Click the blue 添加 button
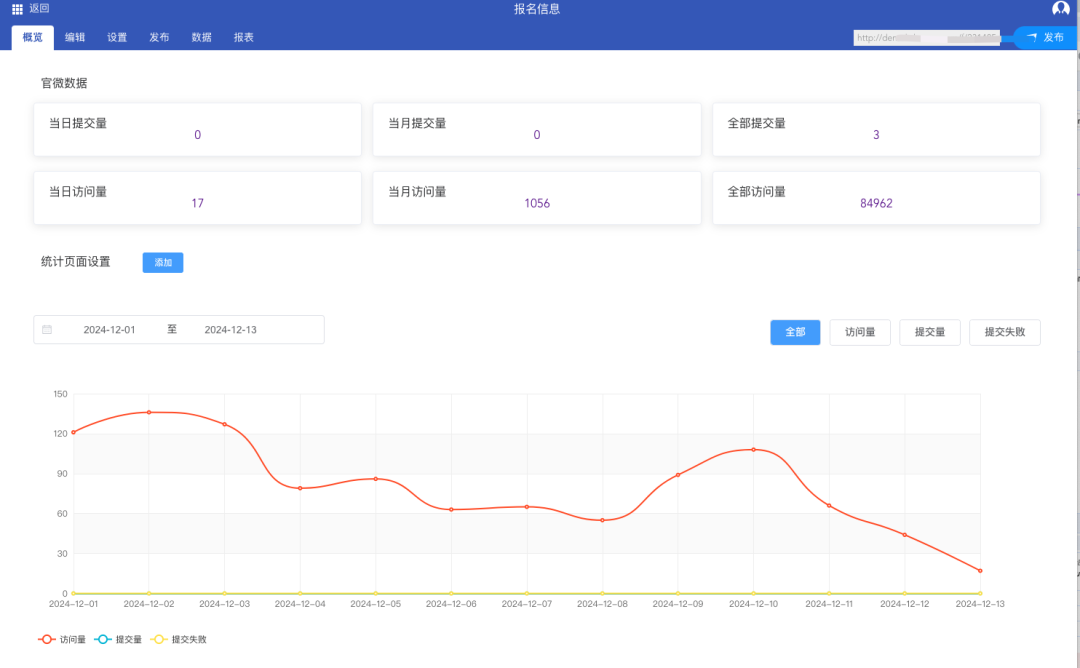The width and height of the screenshot is (1080, 668). tap(163, 263)
